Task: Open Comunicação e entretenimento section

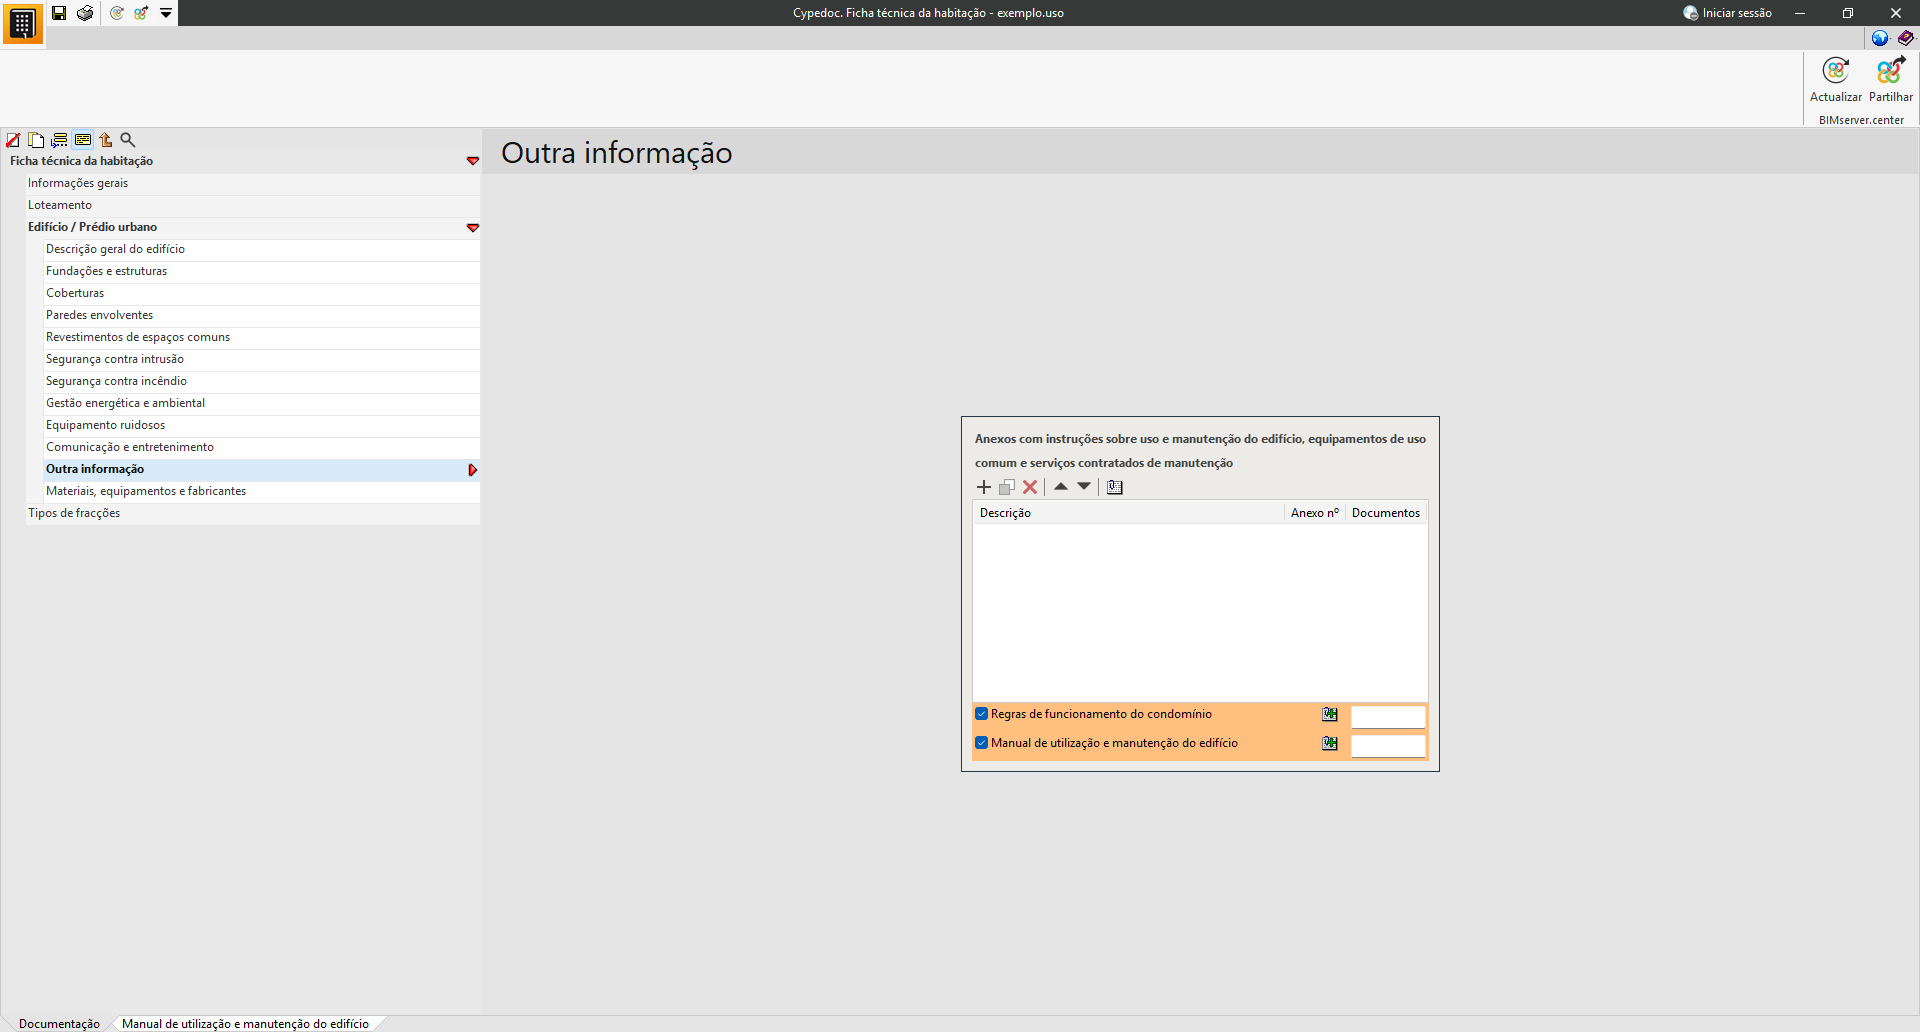Action: pyautogui.click(x=262, y=447)
